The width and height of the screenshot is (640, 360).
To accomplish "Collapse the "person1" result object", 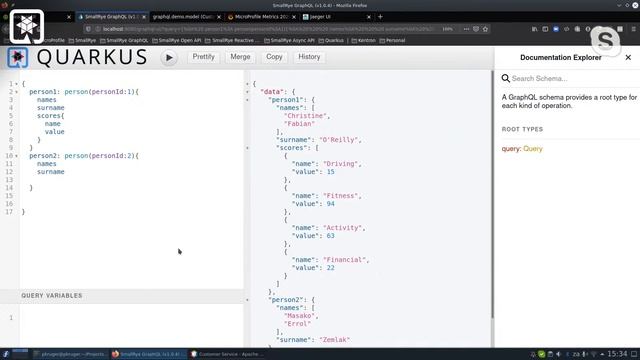I will pos(247,100).
